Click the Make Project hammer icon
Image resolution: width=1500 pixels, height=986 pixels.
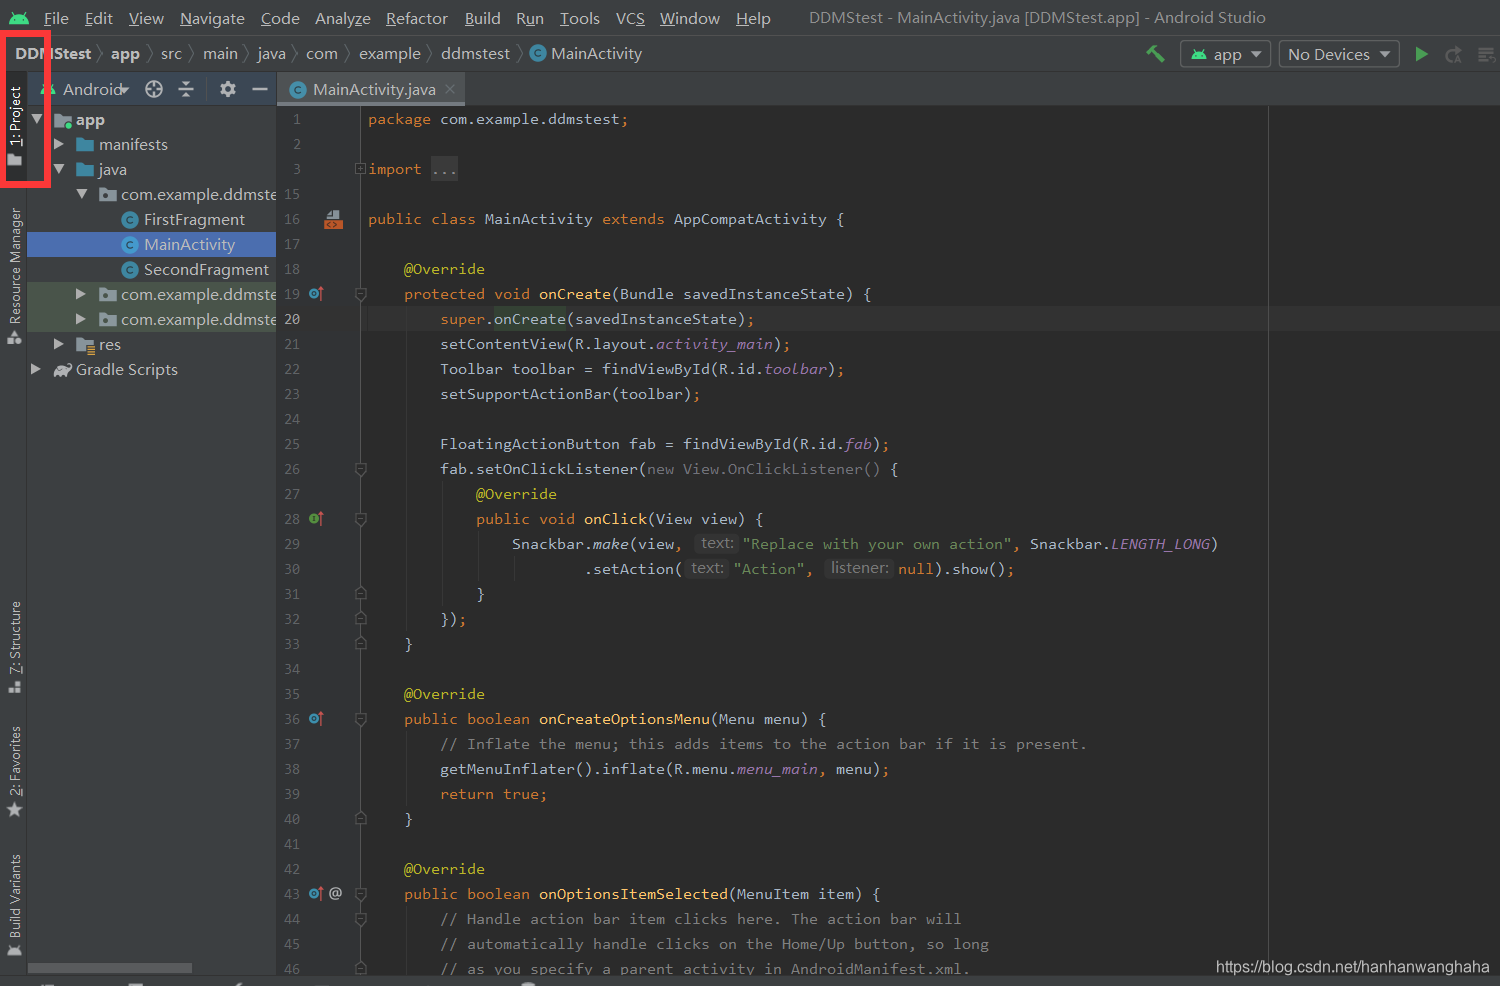point(1155,54)
